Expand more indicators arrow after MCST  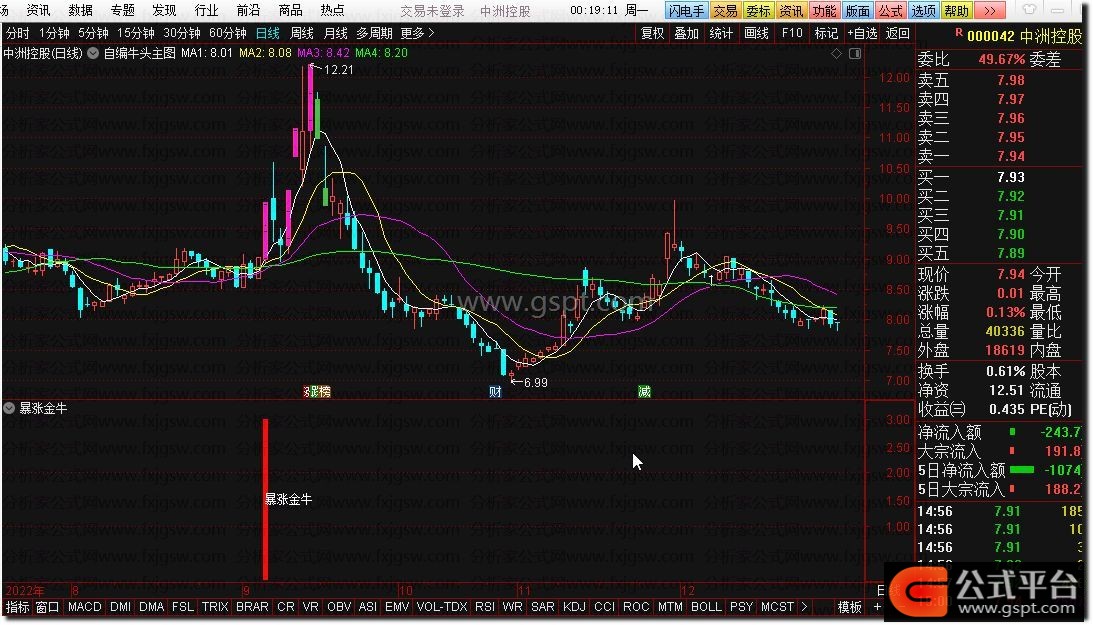click(804, 607)
